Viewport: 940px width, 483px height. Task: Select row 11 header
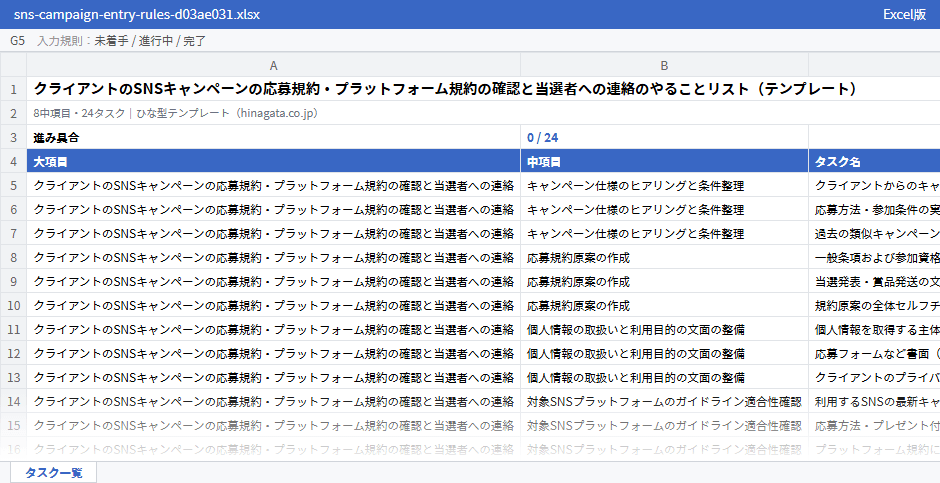pyautogui.click(x=13, y=329)
